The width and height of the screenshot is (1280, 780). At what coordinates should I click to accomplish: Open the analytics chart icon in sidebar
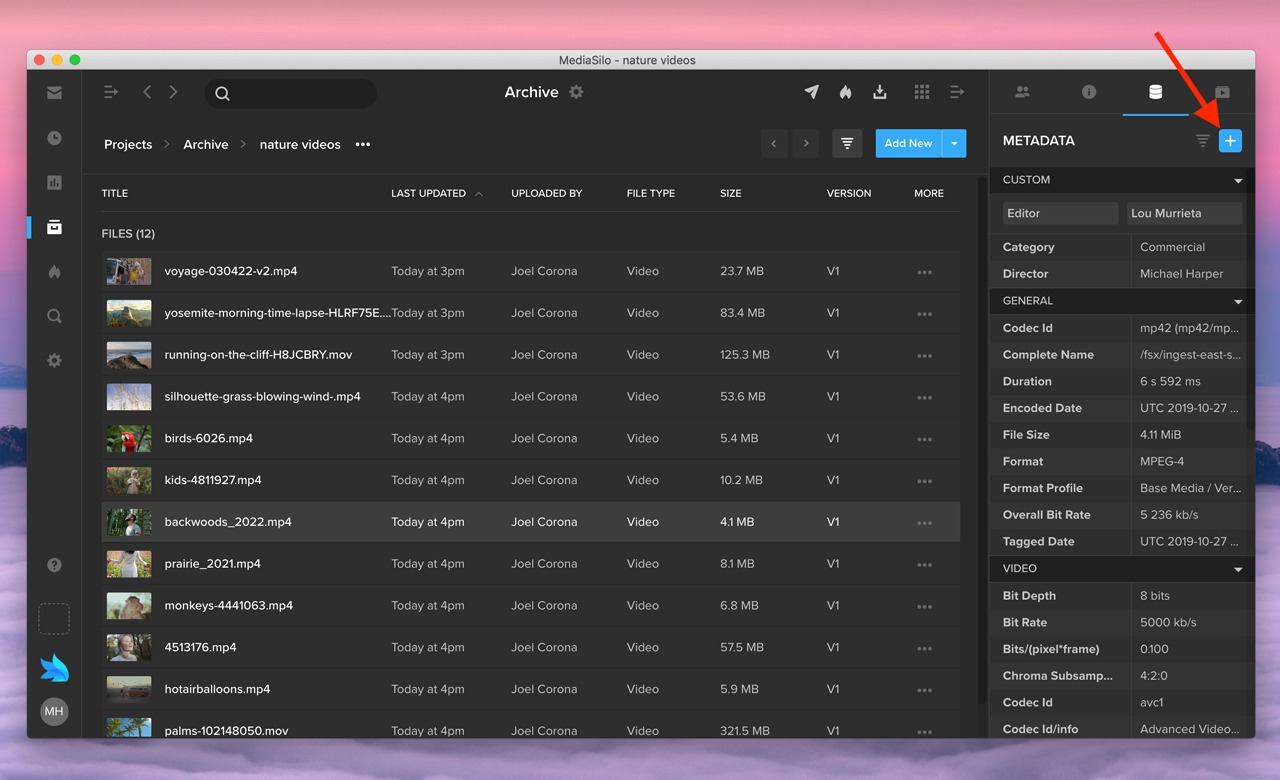pos(54,182)
